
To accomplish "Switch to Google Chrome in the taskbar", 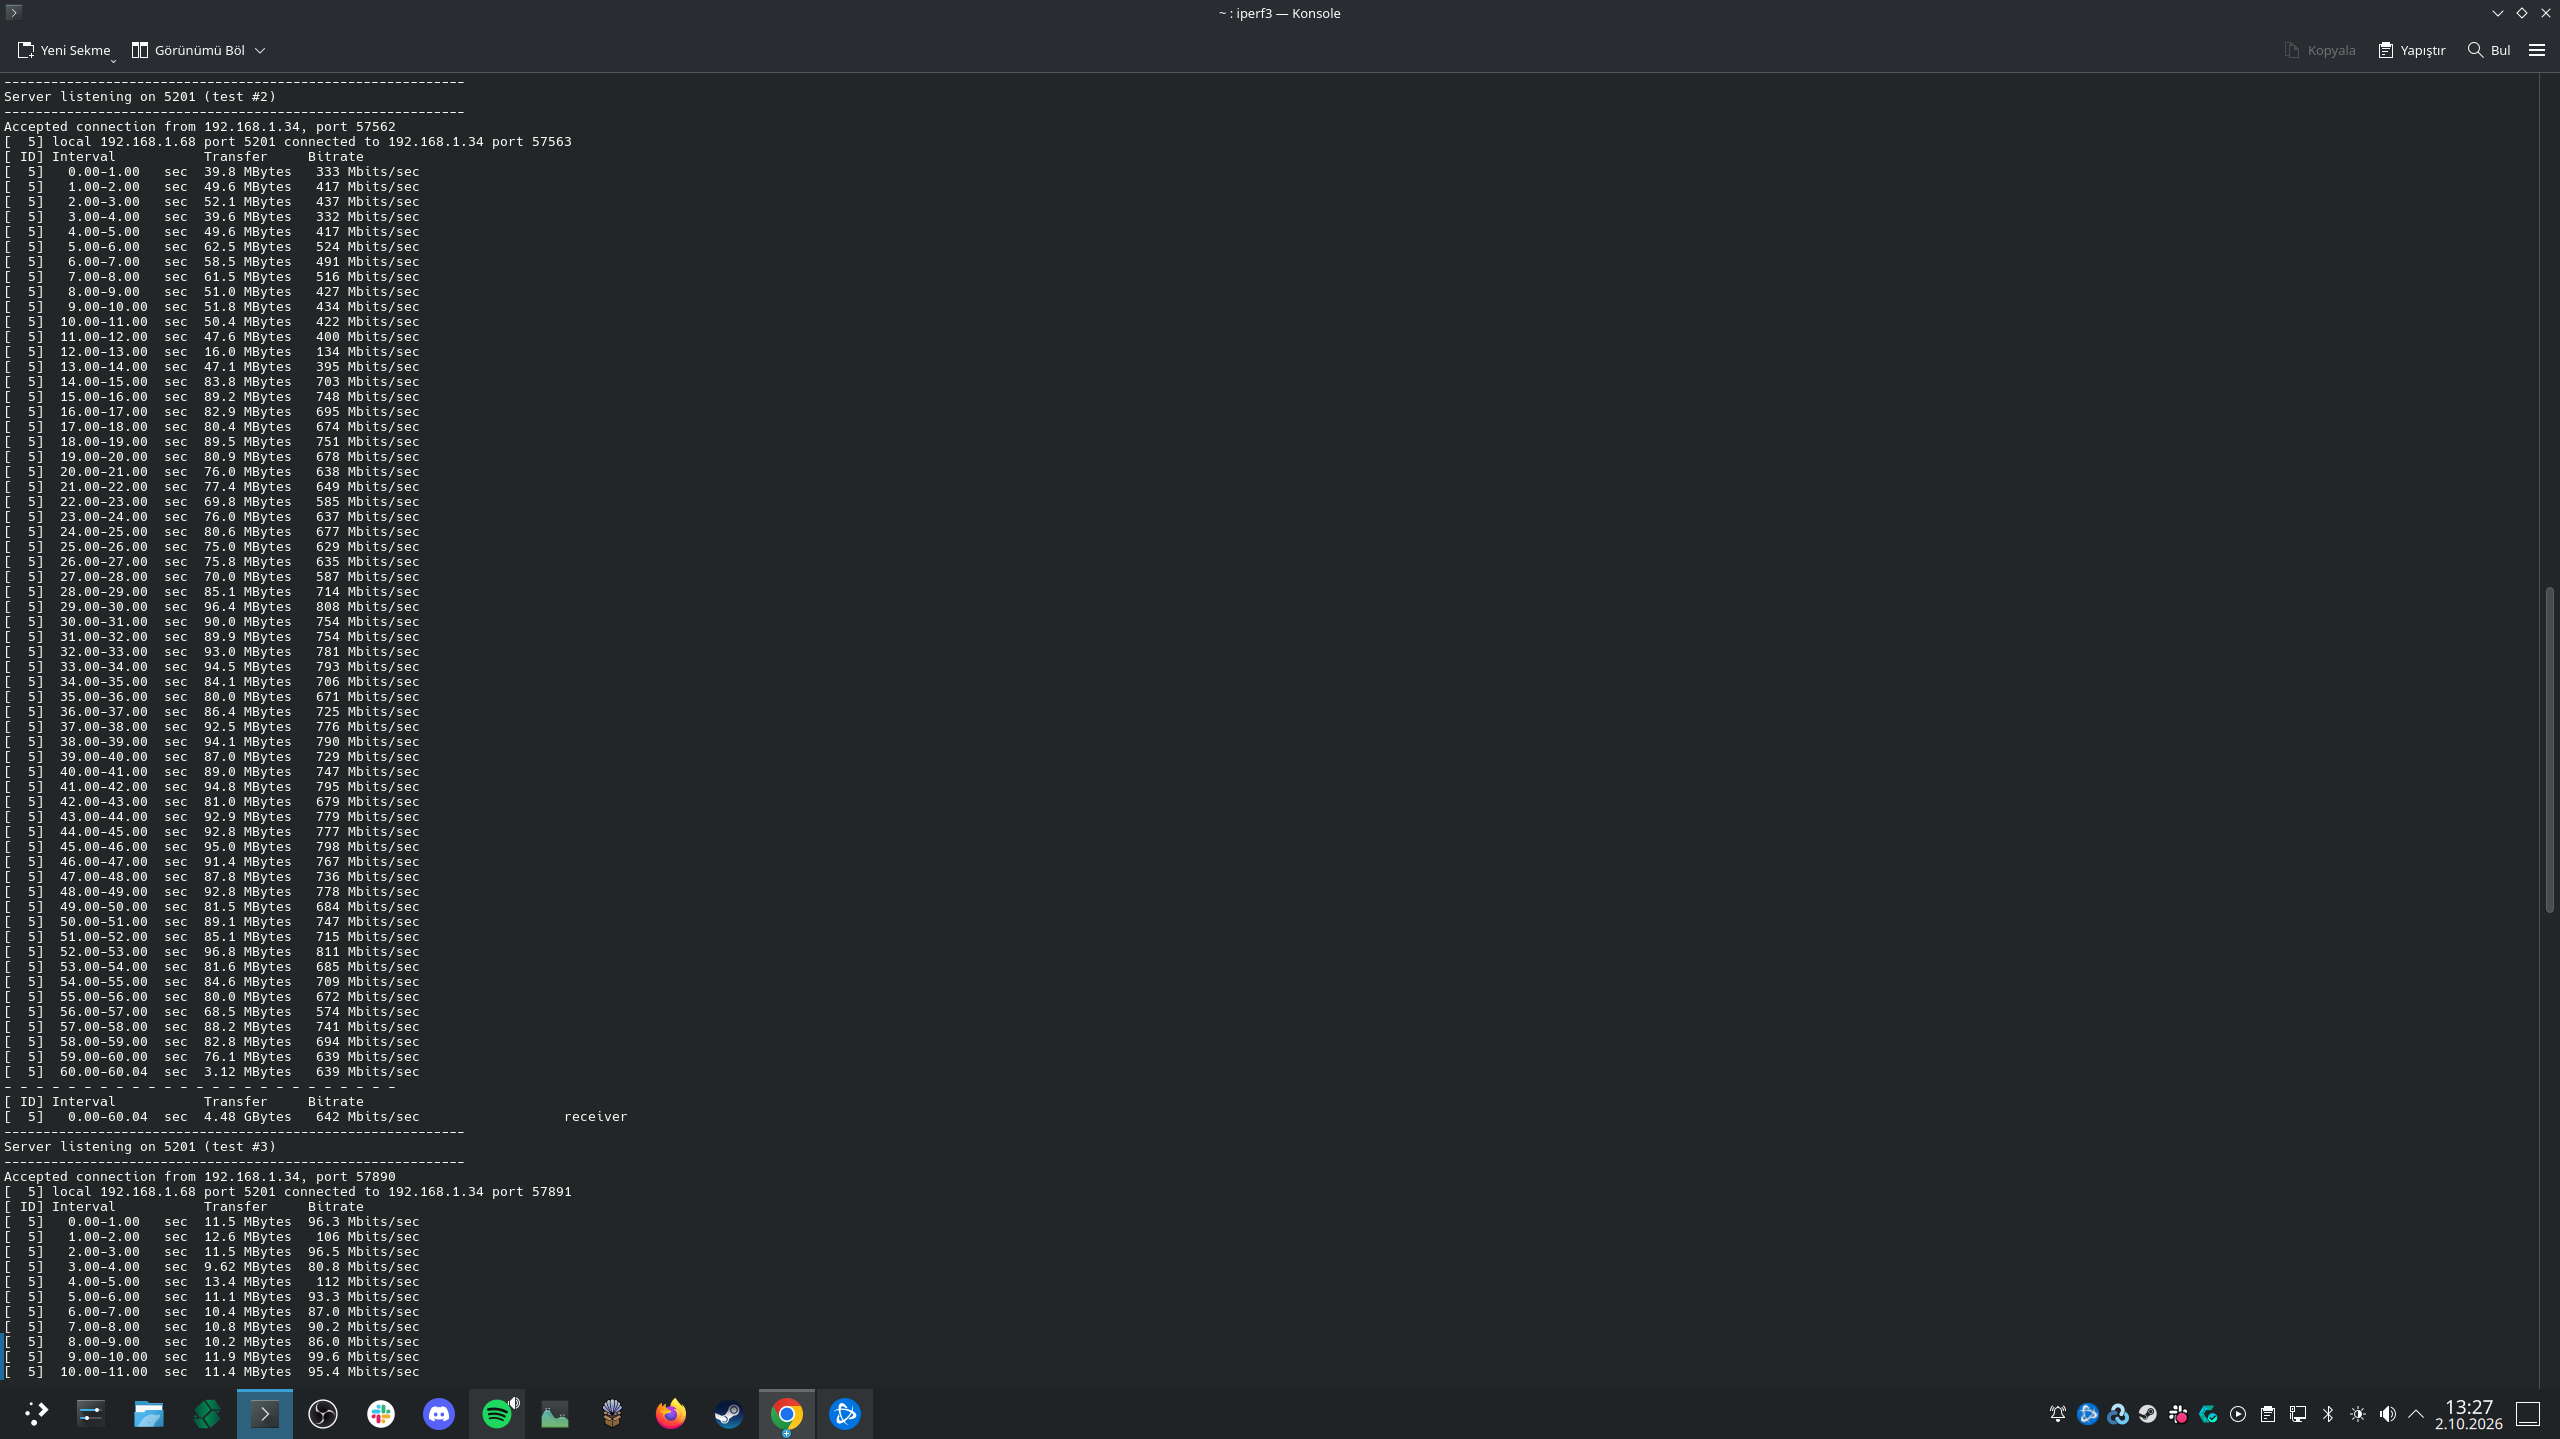I will coord(787,1413).
